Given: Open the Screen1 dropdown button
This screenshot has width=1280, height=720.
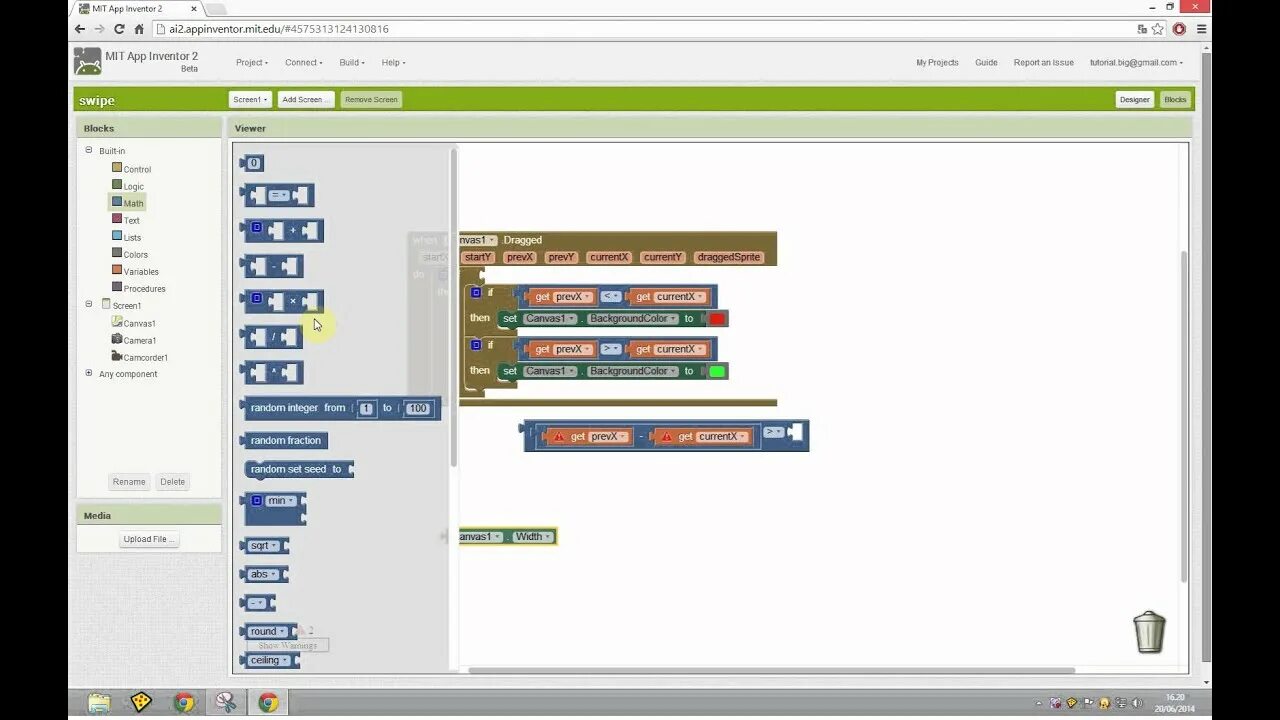Looking at the screenshot, I should 250,99.
